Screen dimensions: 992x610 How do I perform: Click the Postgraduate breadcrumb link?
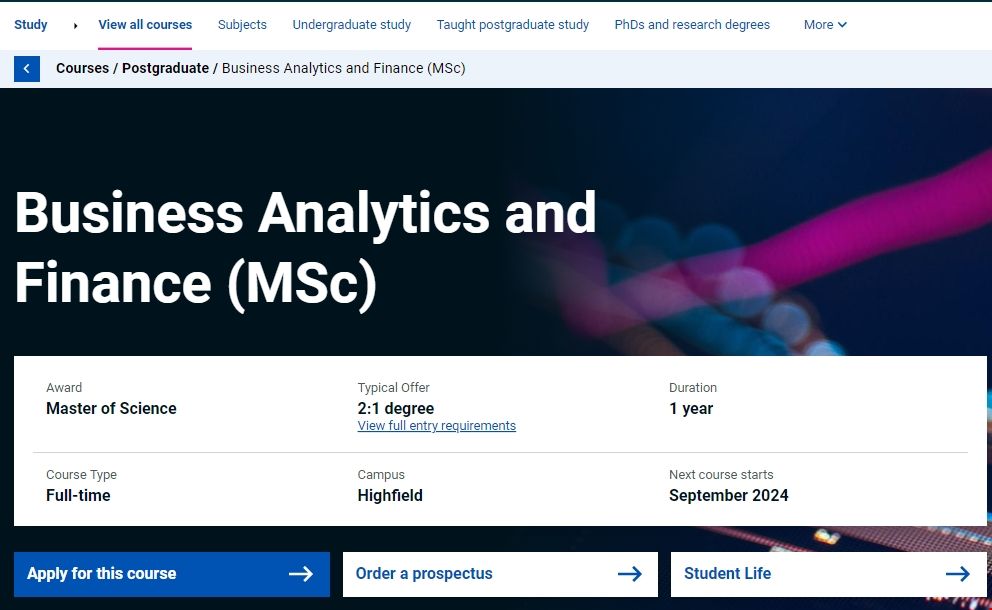coord(165,68)
